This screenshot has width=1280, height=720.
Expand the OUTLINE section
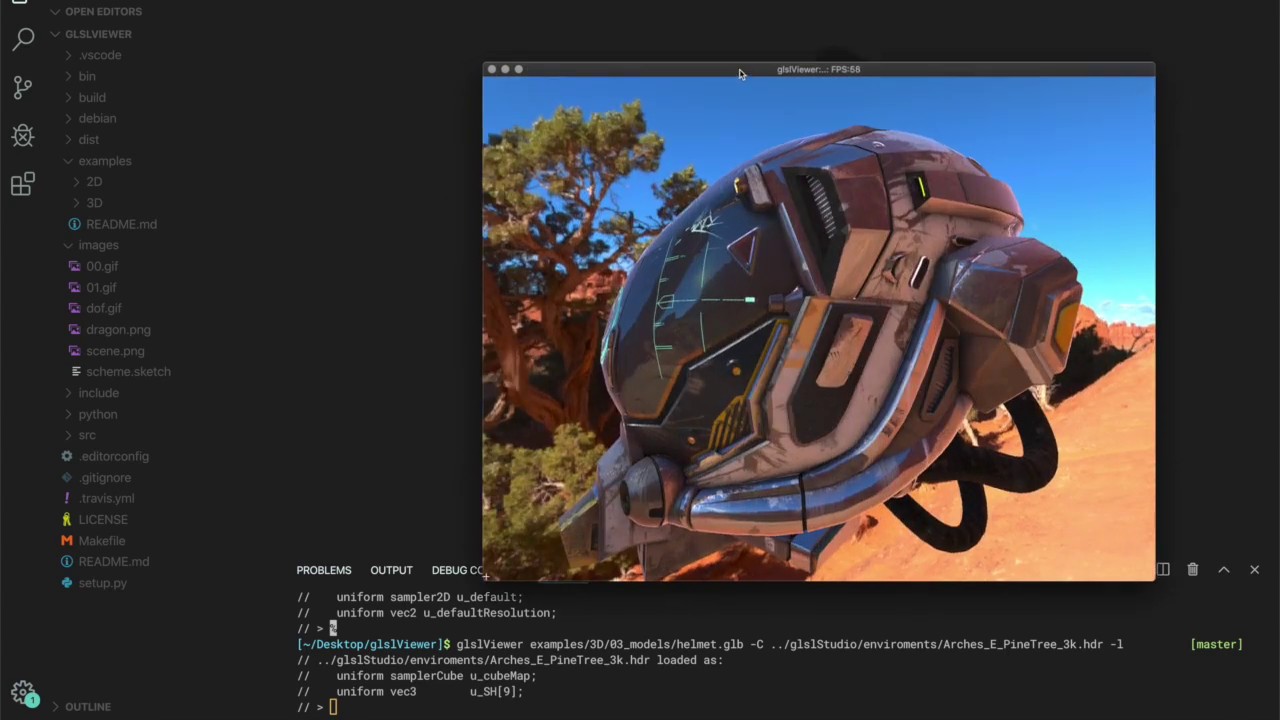coord(88,707)
